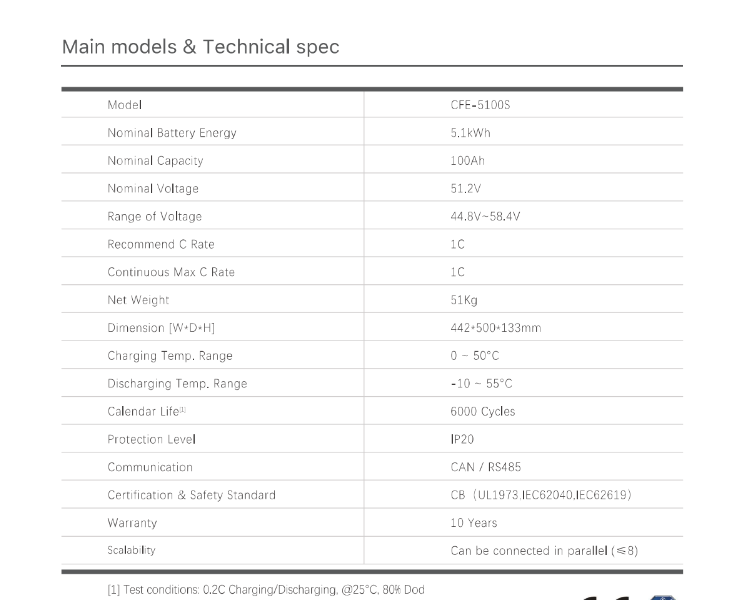Viewport: 731px width, 600px height.
Task: Select the -10 ~ 55°C discharging value
Action: [x=481, y=384]
